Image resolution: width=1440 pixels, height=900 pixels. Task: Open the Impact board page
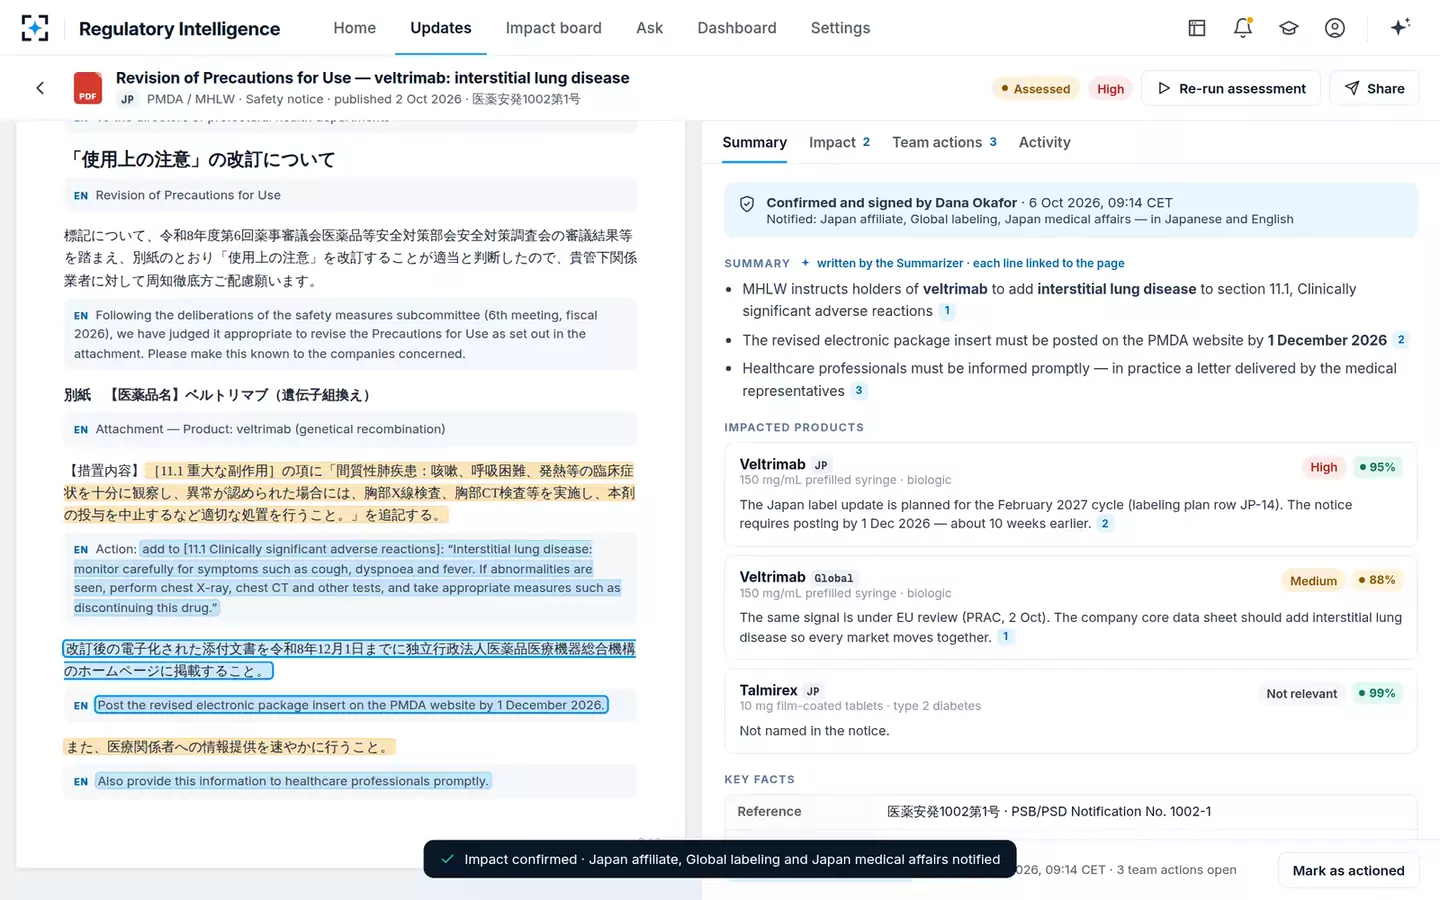point(553,28)
